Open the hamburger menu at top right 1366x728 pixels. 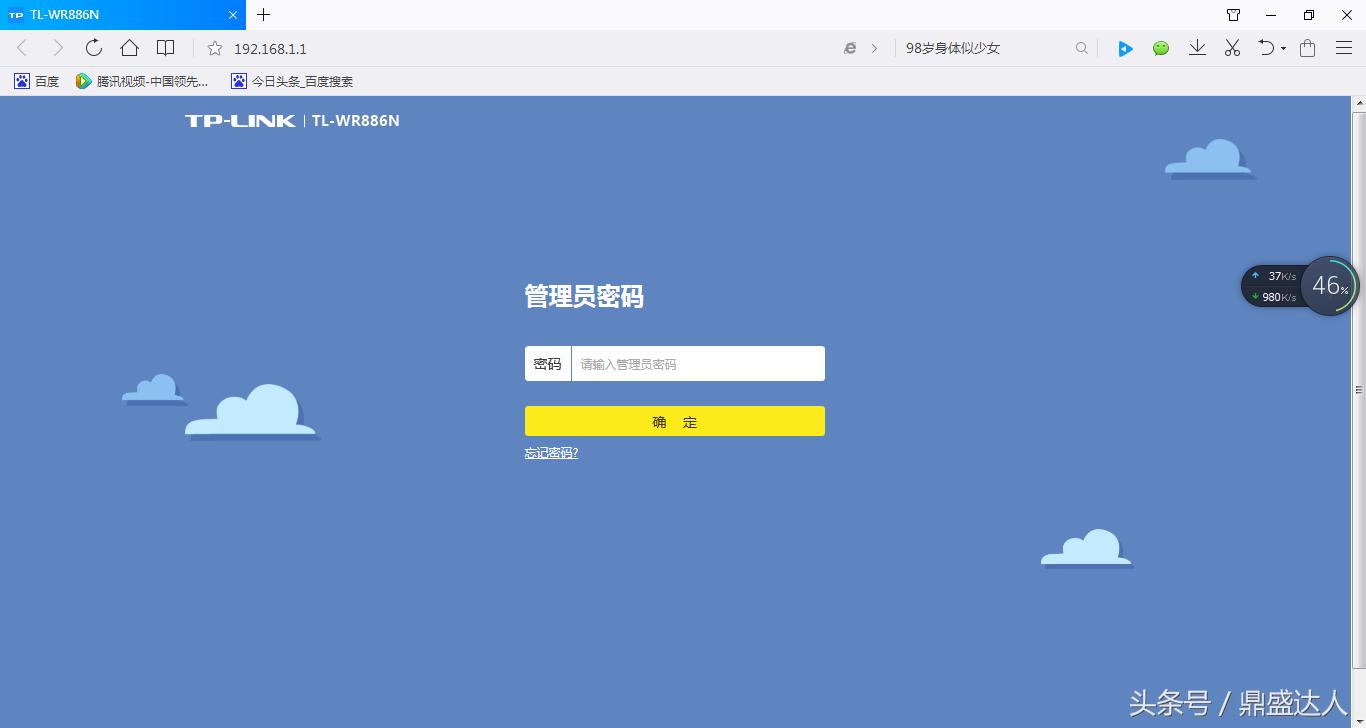[1343, 47]
